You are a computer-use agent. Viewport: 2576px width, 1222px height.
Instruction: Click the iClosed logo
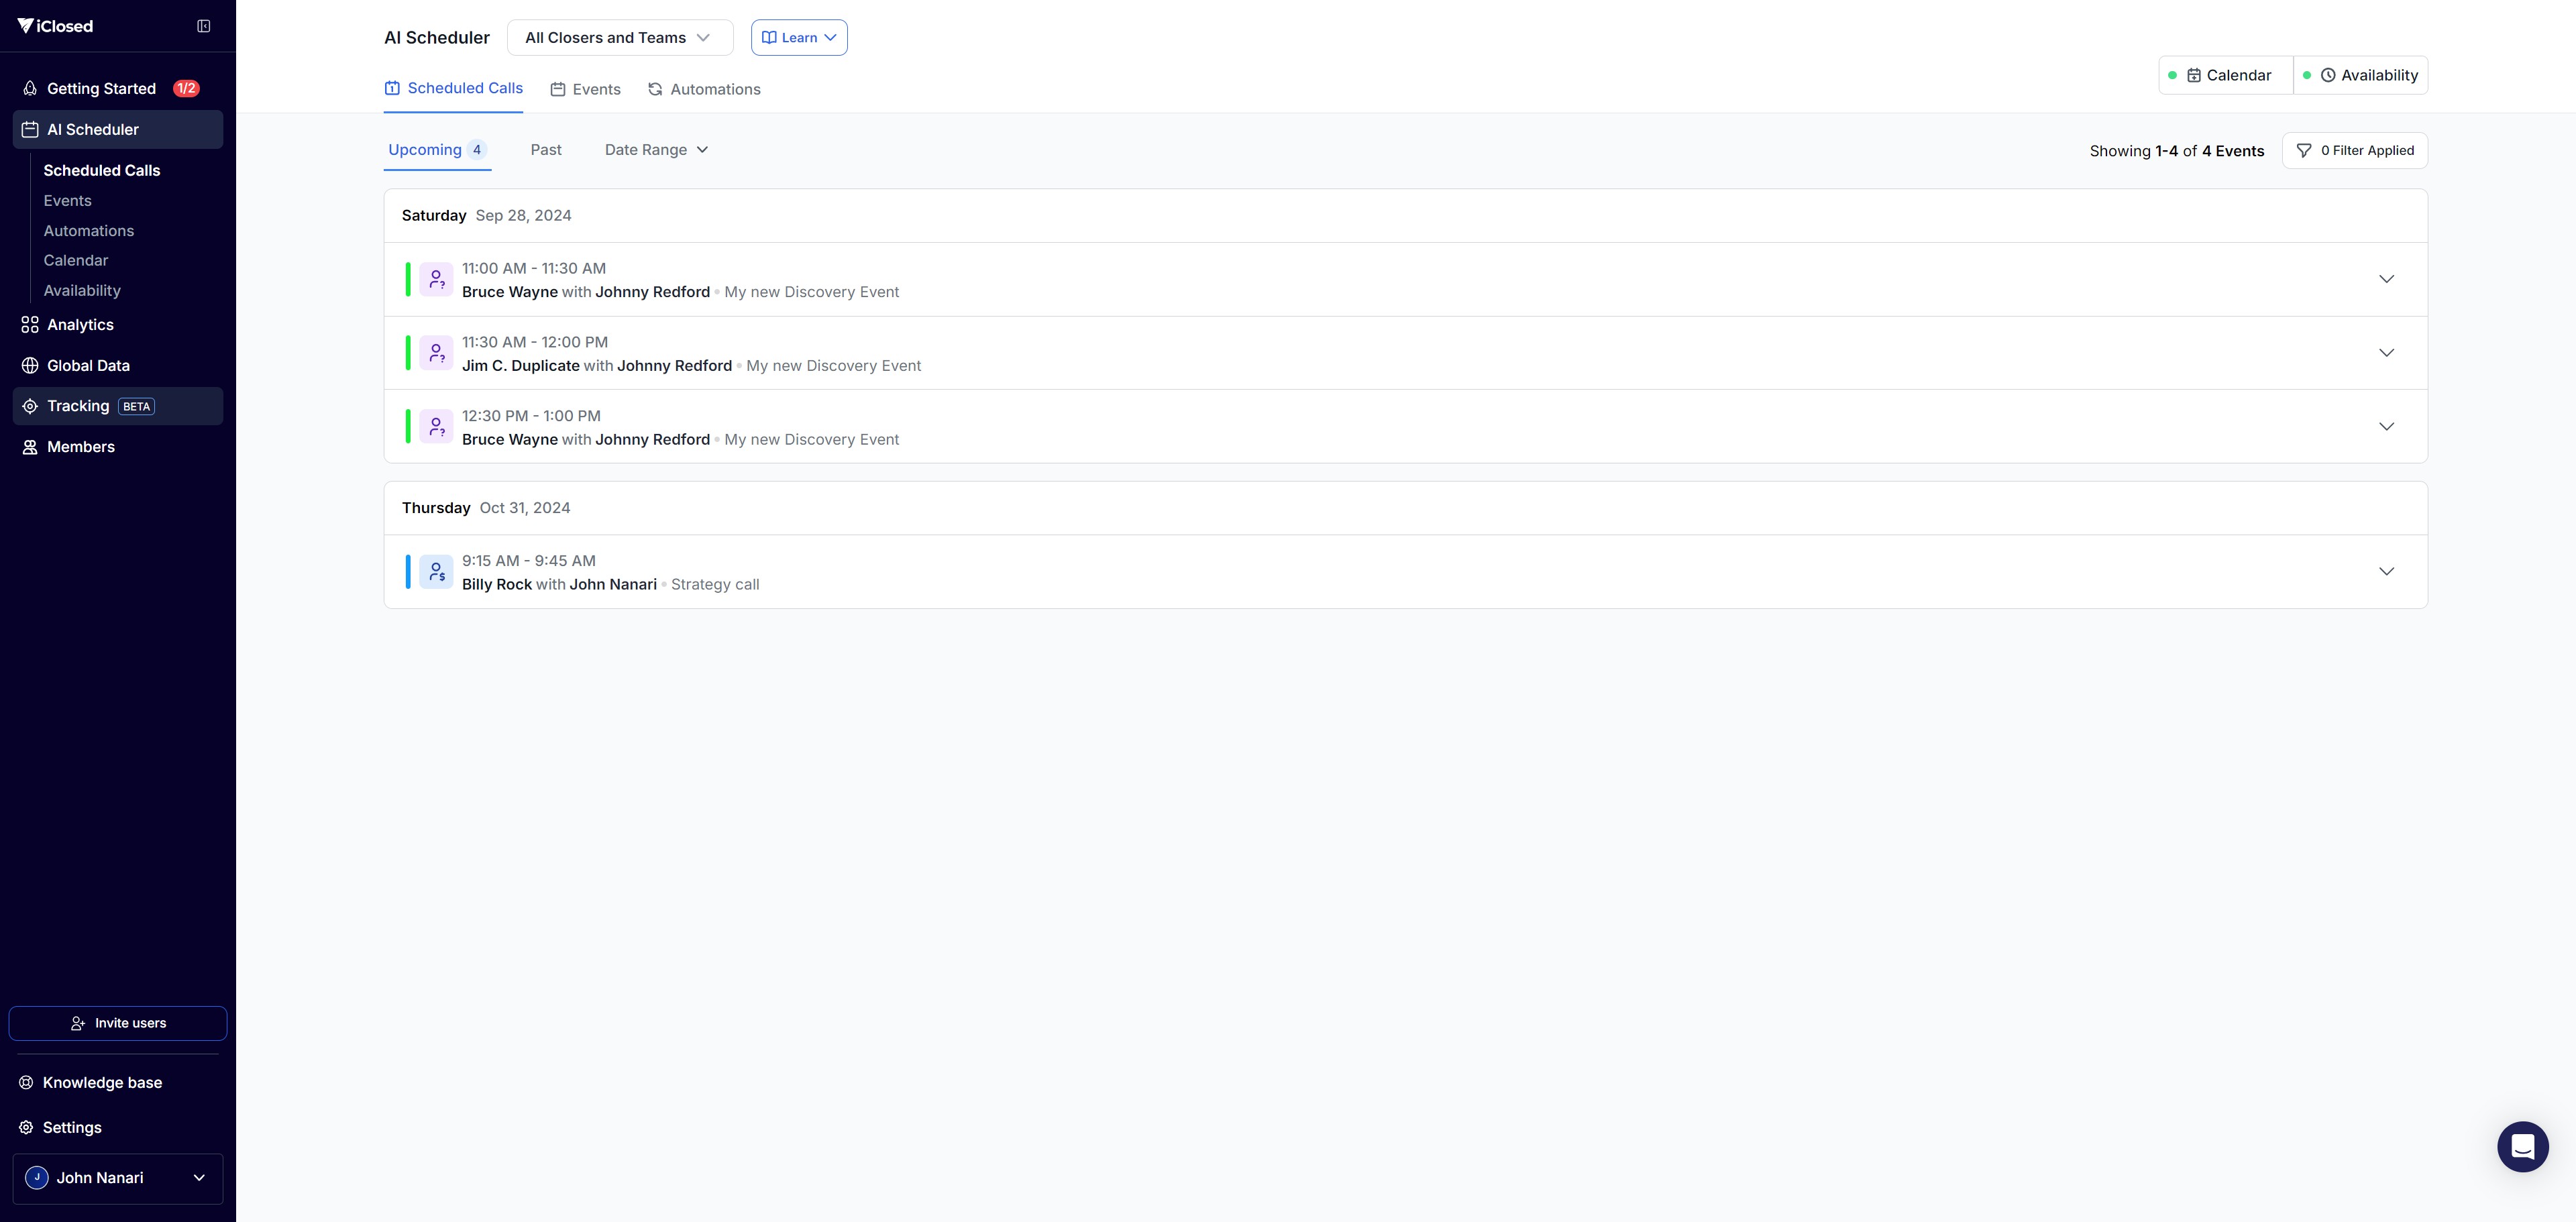[56, 26]
